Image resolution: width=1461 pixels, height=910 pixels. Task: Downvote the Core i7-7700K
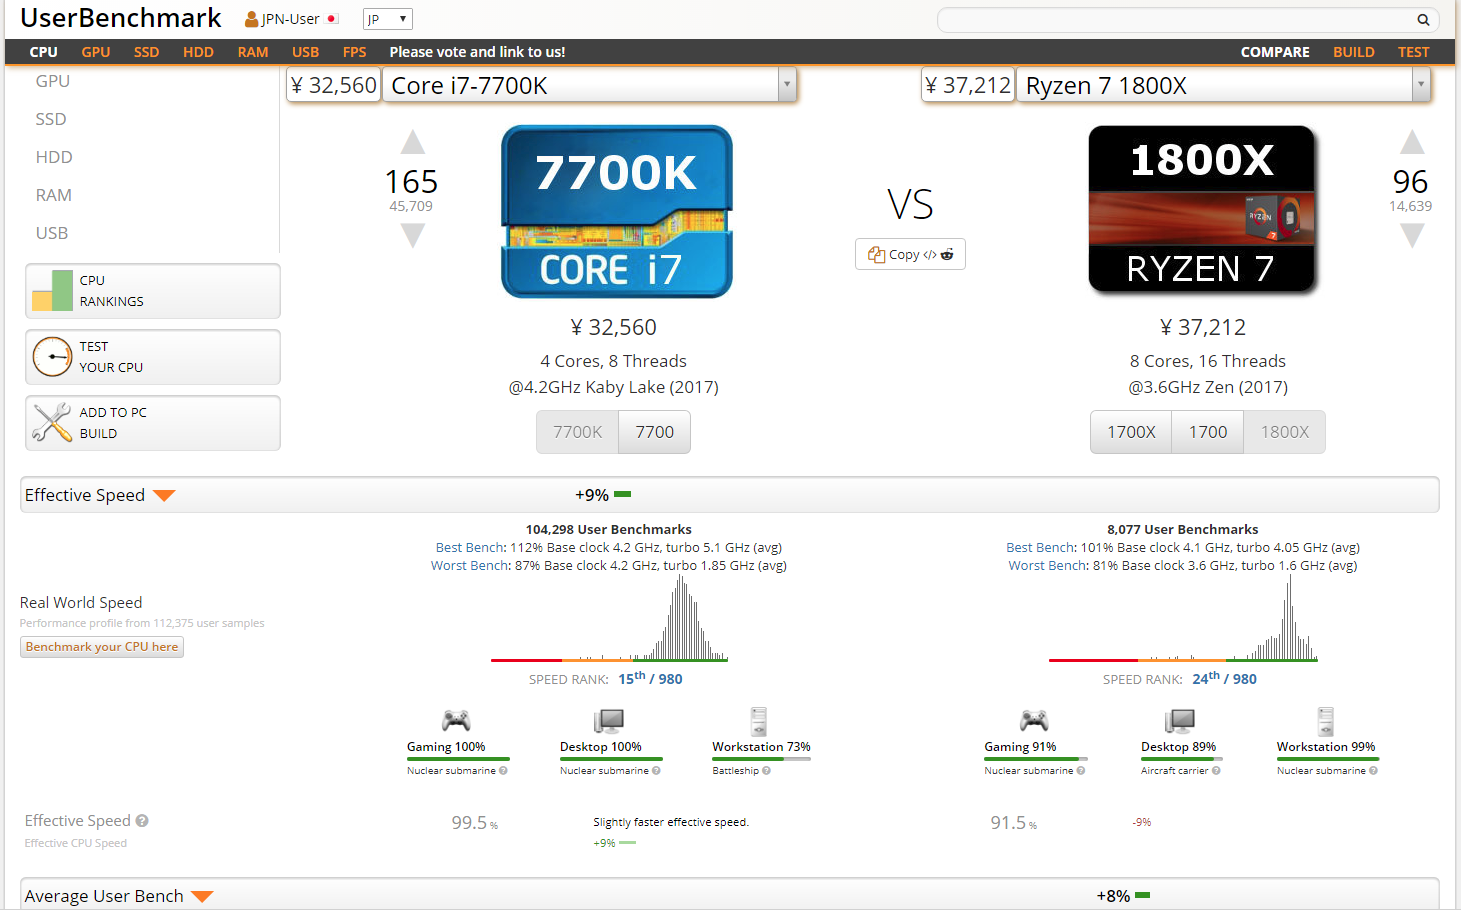point(413,235)
